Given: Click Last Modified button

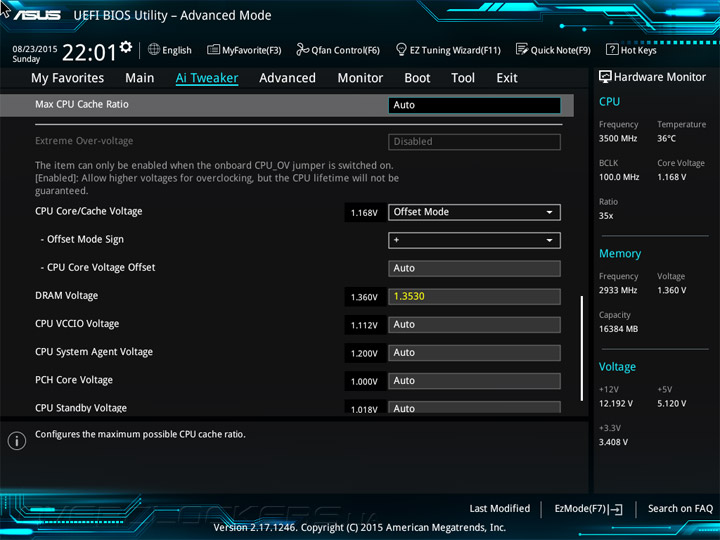Looking at the screenshot, I should [x=500, y=509].
